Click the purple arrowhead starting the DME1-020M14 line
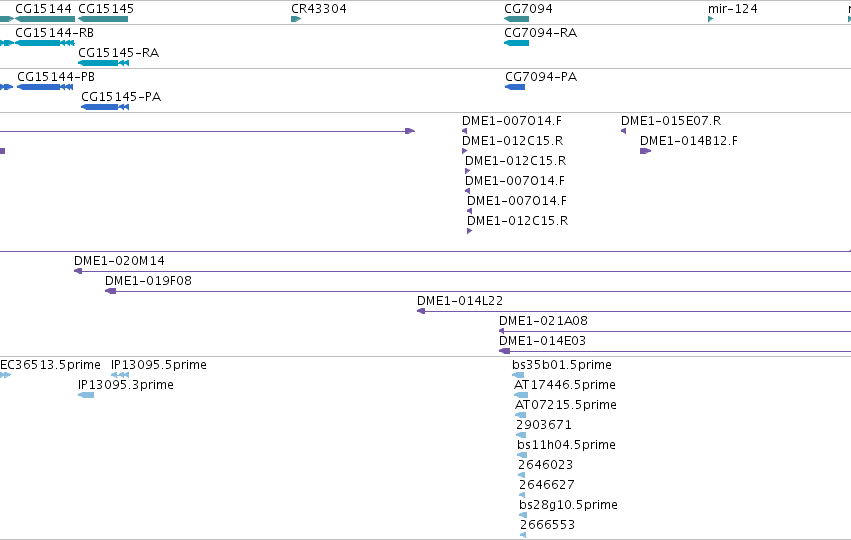This screenshot has height=540, width=851. point(78,271)
